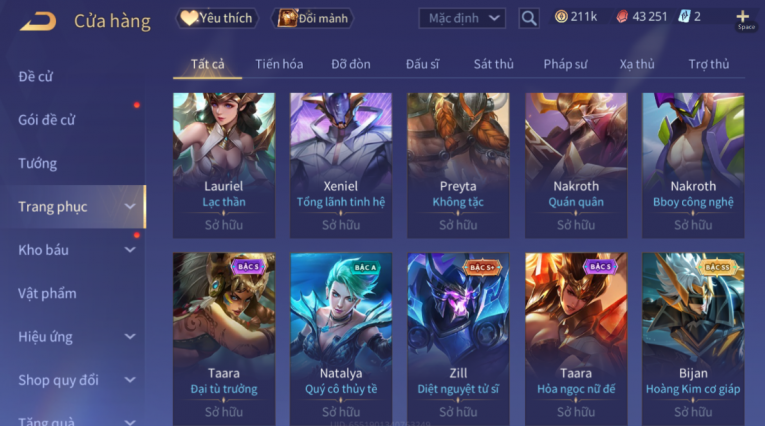Screen dimensions: 765x426
Task: Go to Tướng in the sidebar
Action: pyautogui.click(x=38, y=163)
